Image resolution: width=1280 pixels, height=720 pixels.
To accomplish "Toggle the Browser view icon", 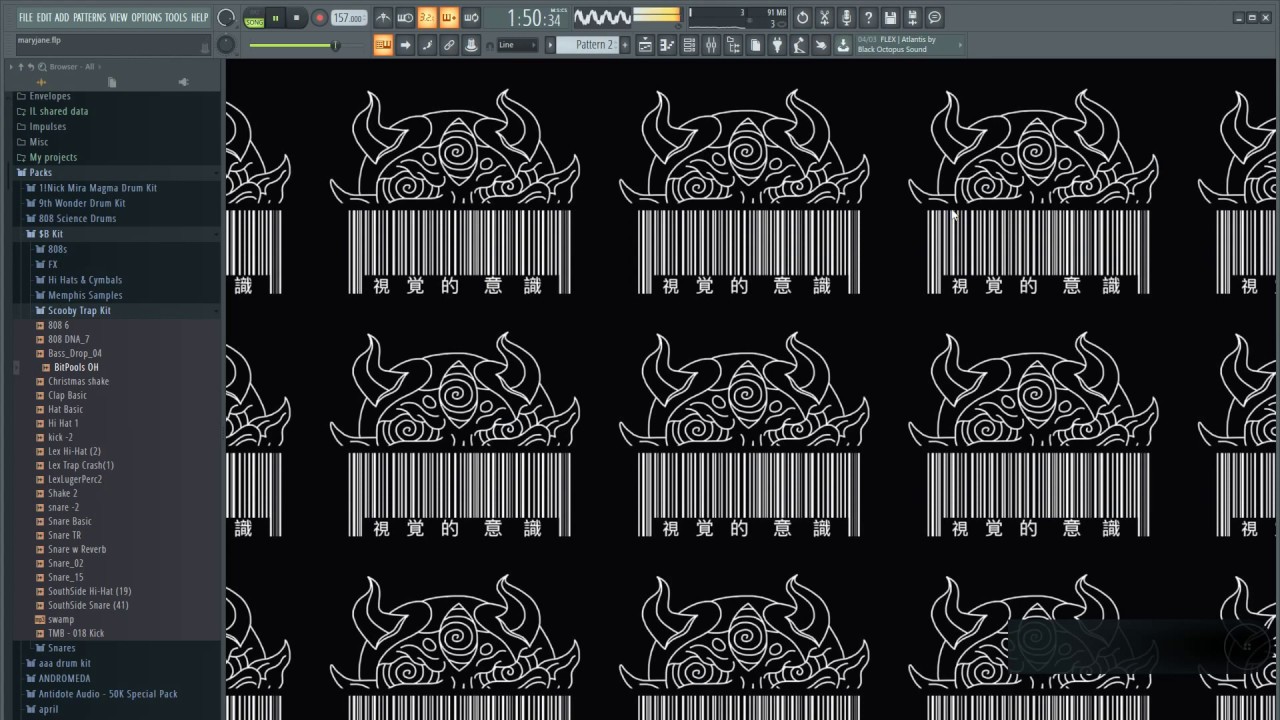I will point(733,45).
